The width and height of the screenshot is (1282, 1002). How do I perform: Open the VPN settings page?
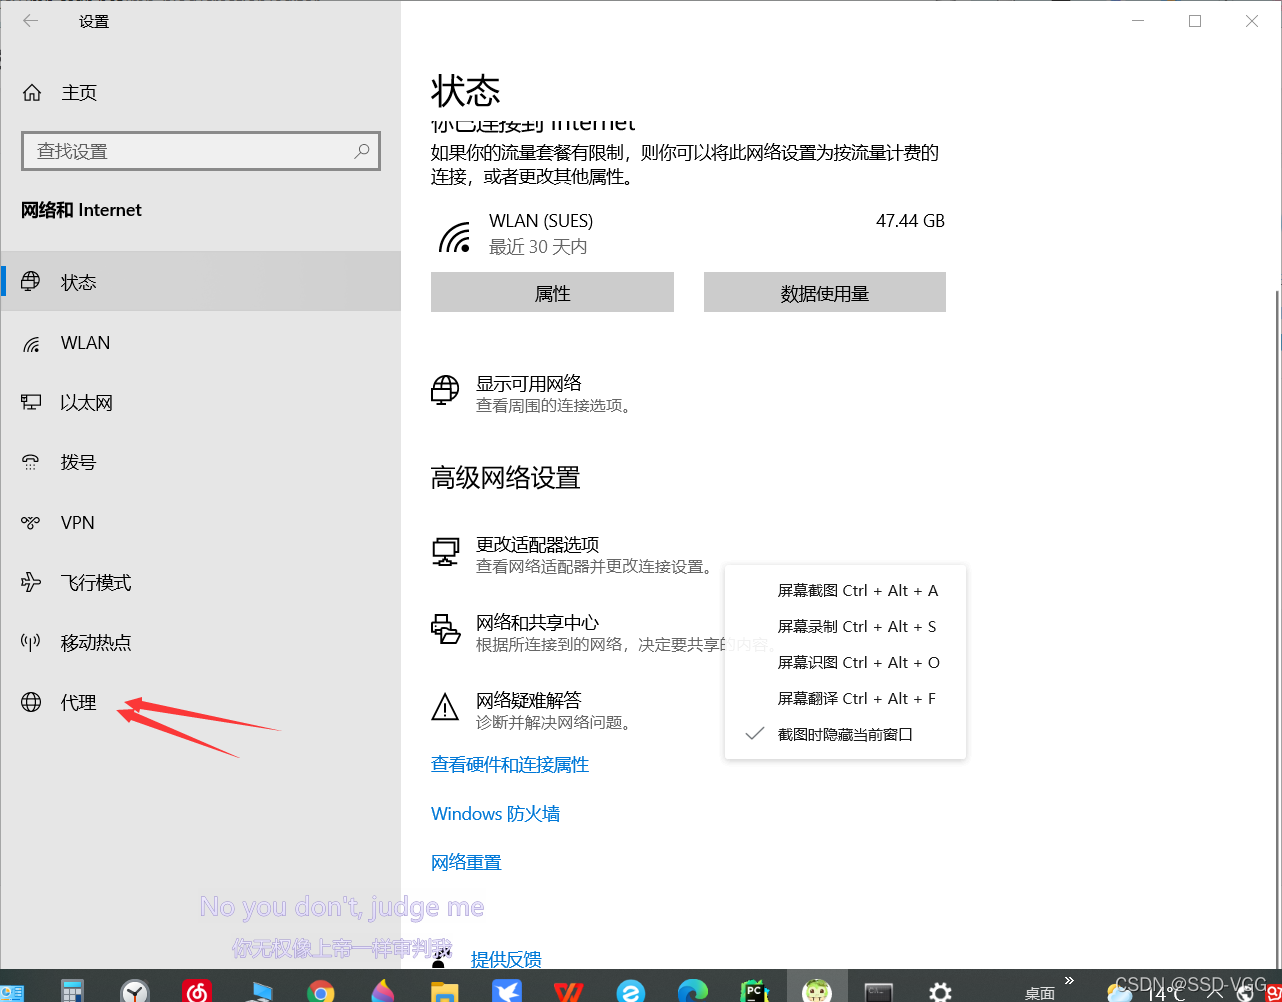coord(77,522)
